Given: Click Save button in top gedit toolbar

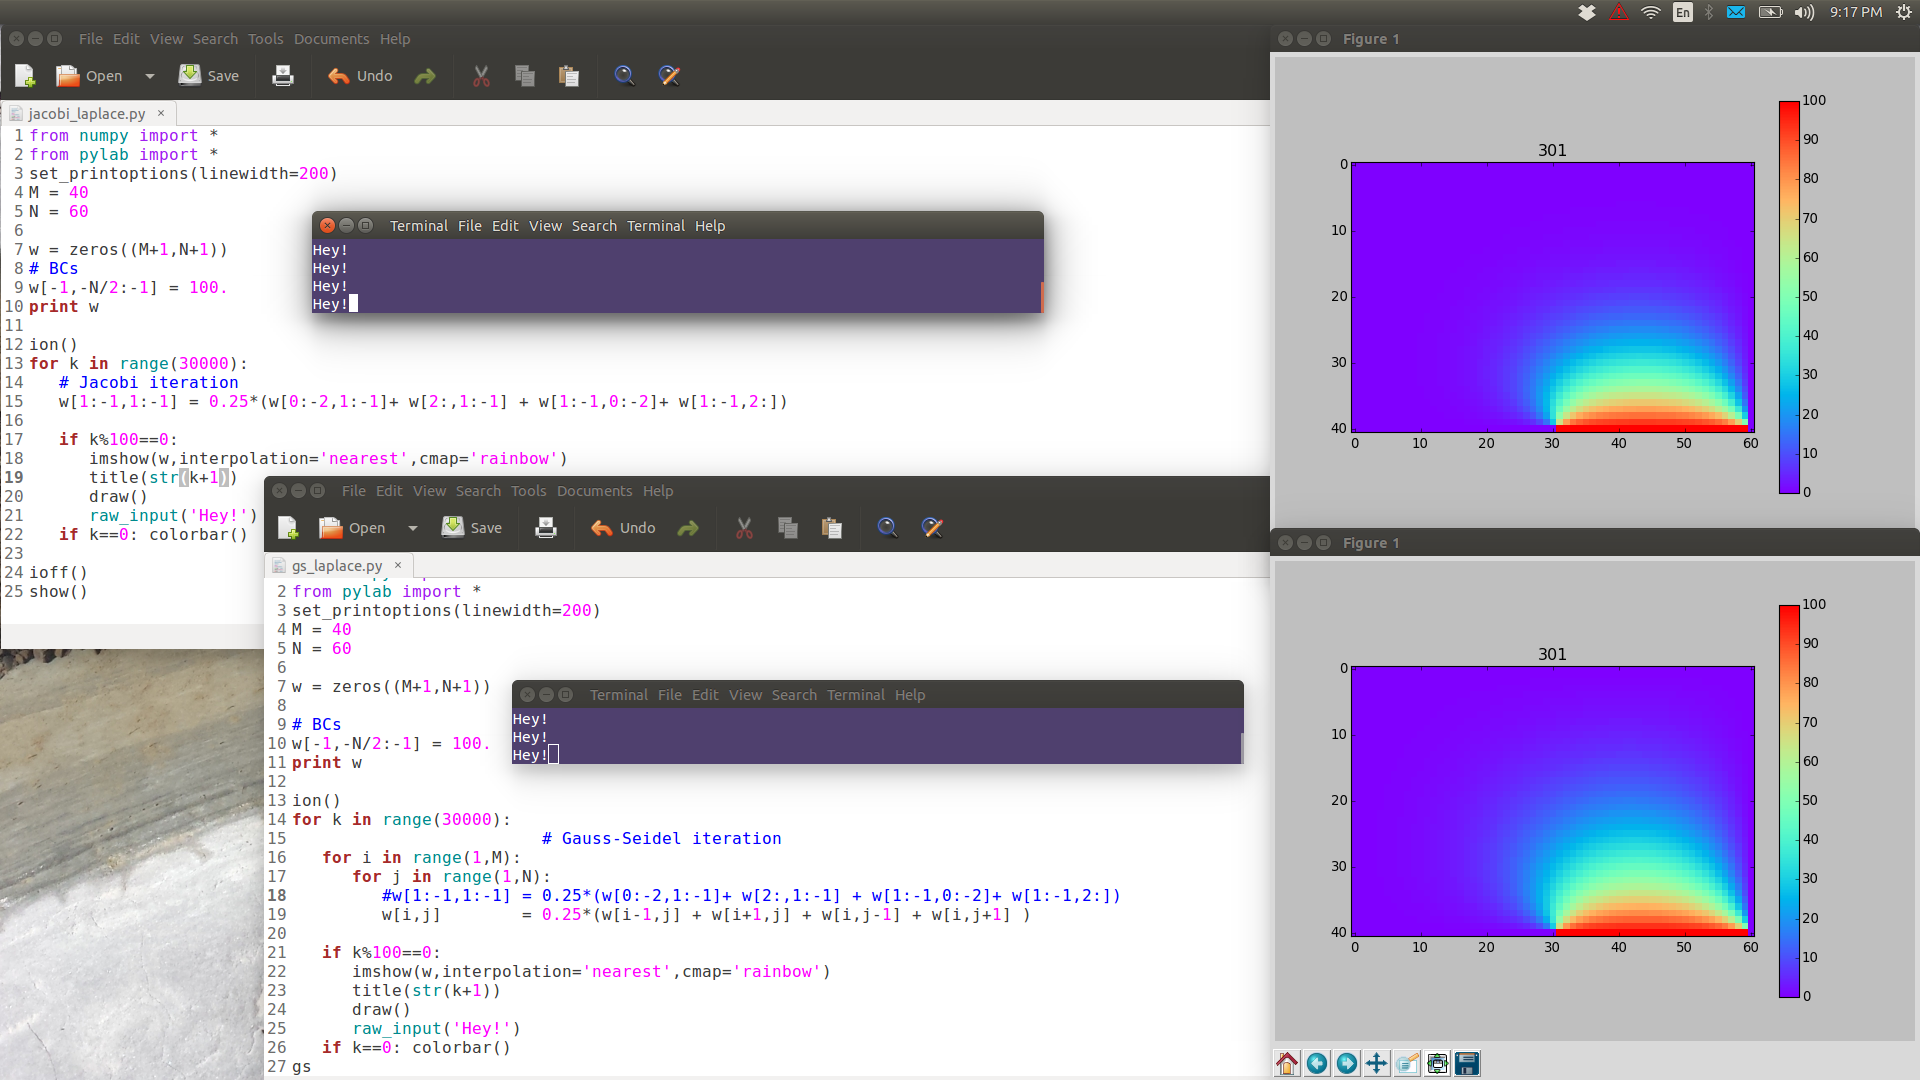Looking at the screenshot, I should tap(209, 76).
